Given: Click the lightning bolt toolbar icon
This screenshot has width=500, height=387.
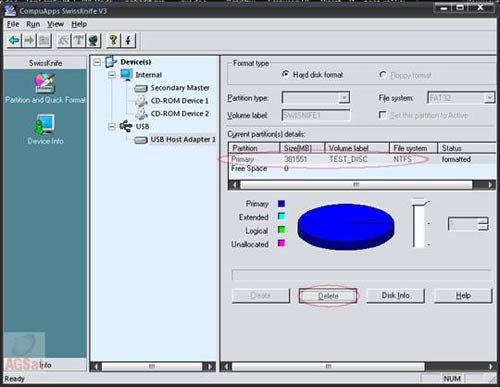Looking at the screenshot, I should [128, 41].
